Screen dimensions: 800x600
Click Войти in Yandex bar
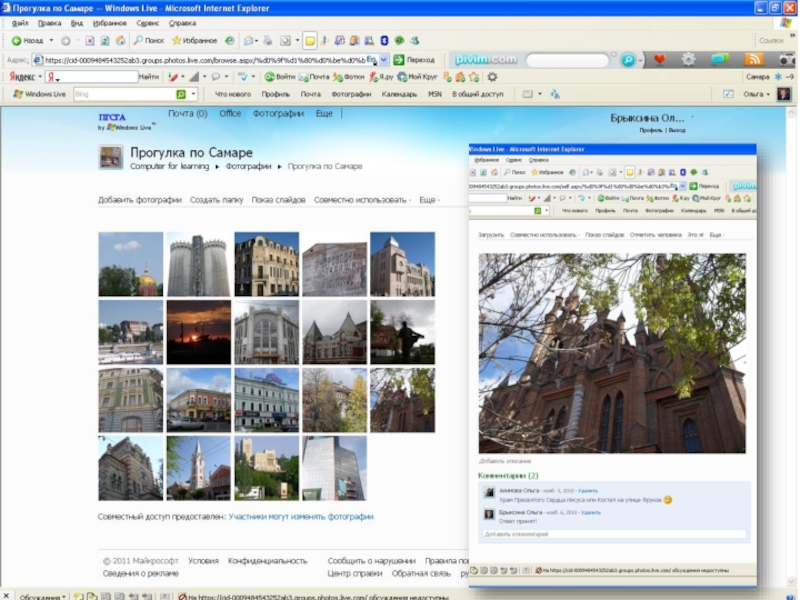(280, 77)
